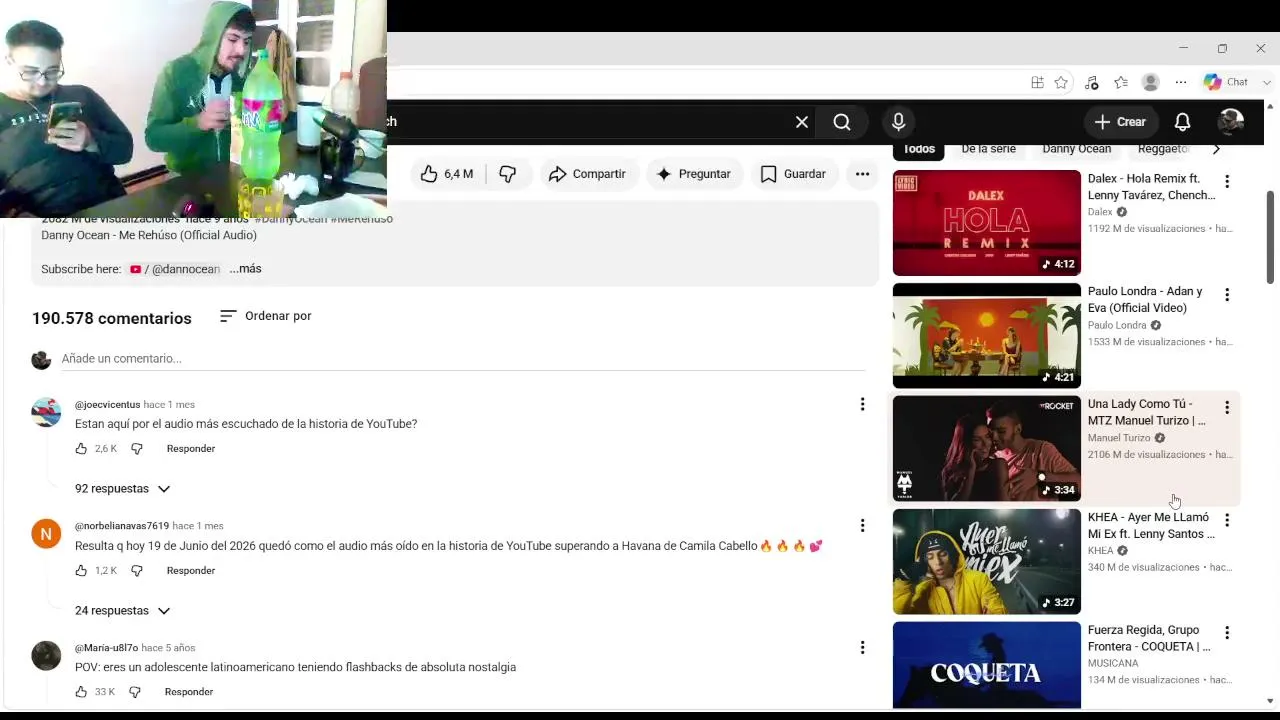Image resolution: width=1280 pixels, height=720 pixels.
Task: Click the page vertical scrollbar thumb
Action: [1271, 237]
